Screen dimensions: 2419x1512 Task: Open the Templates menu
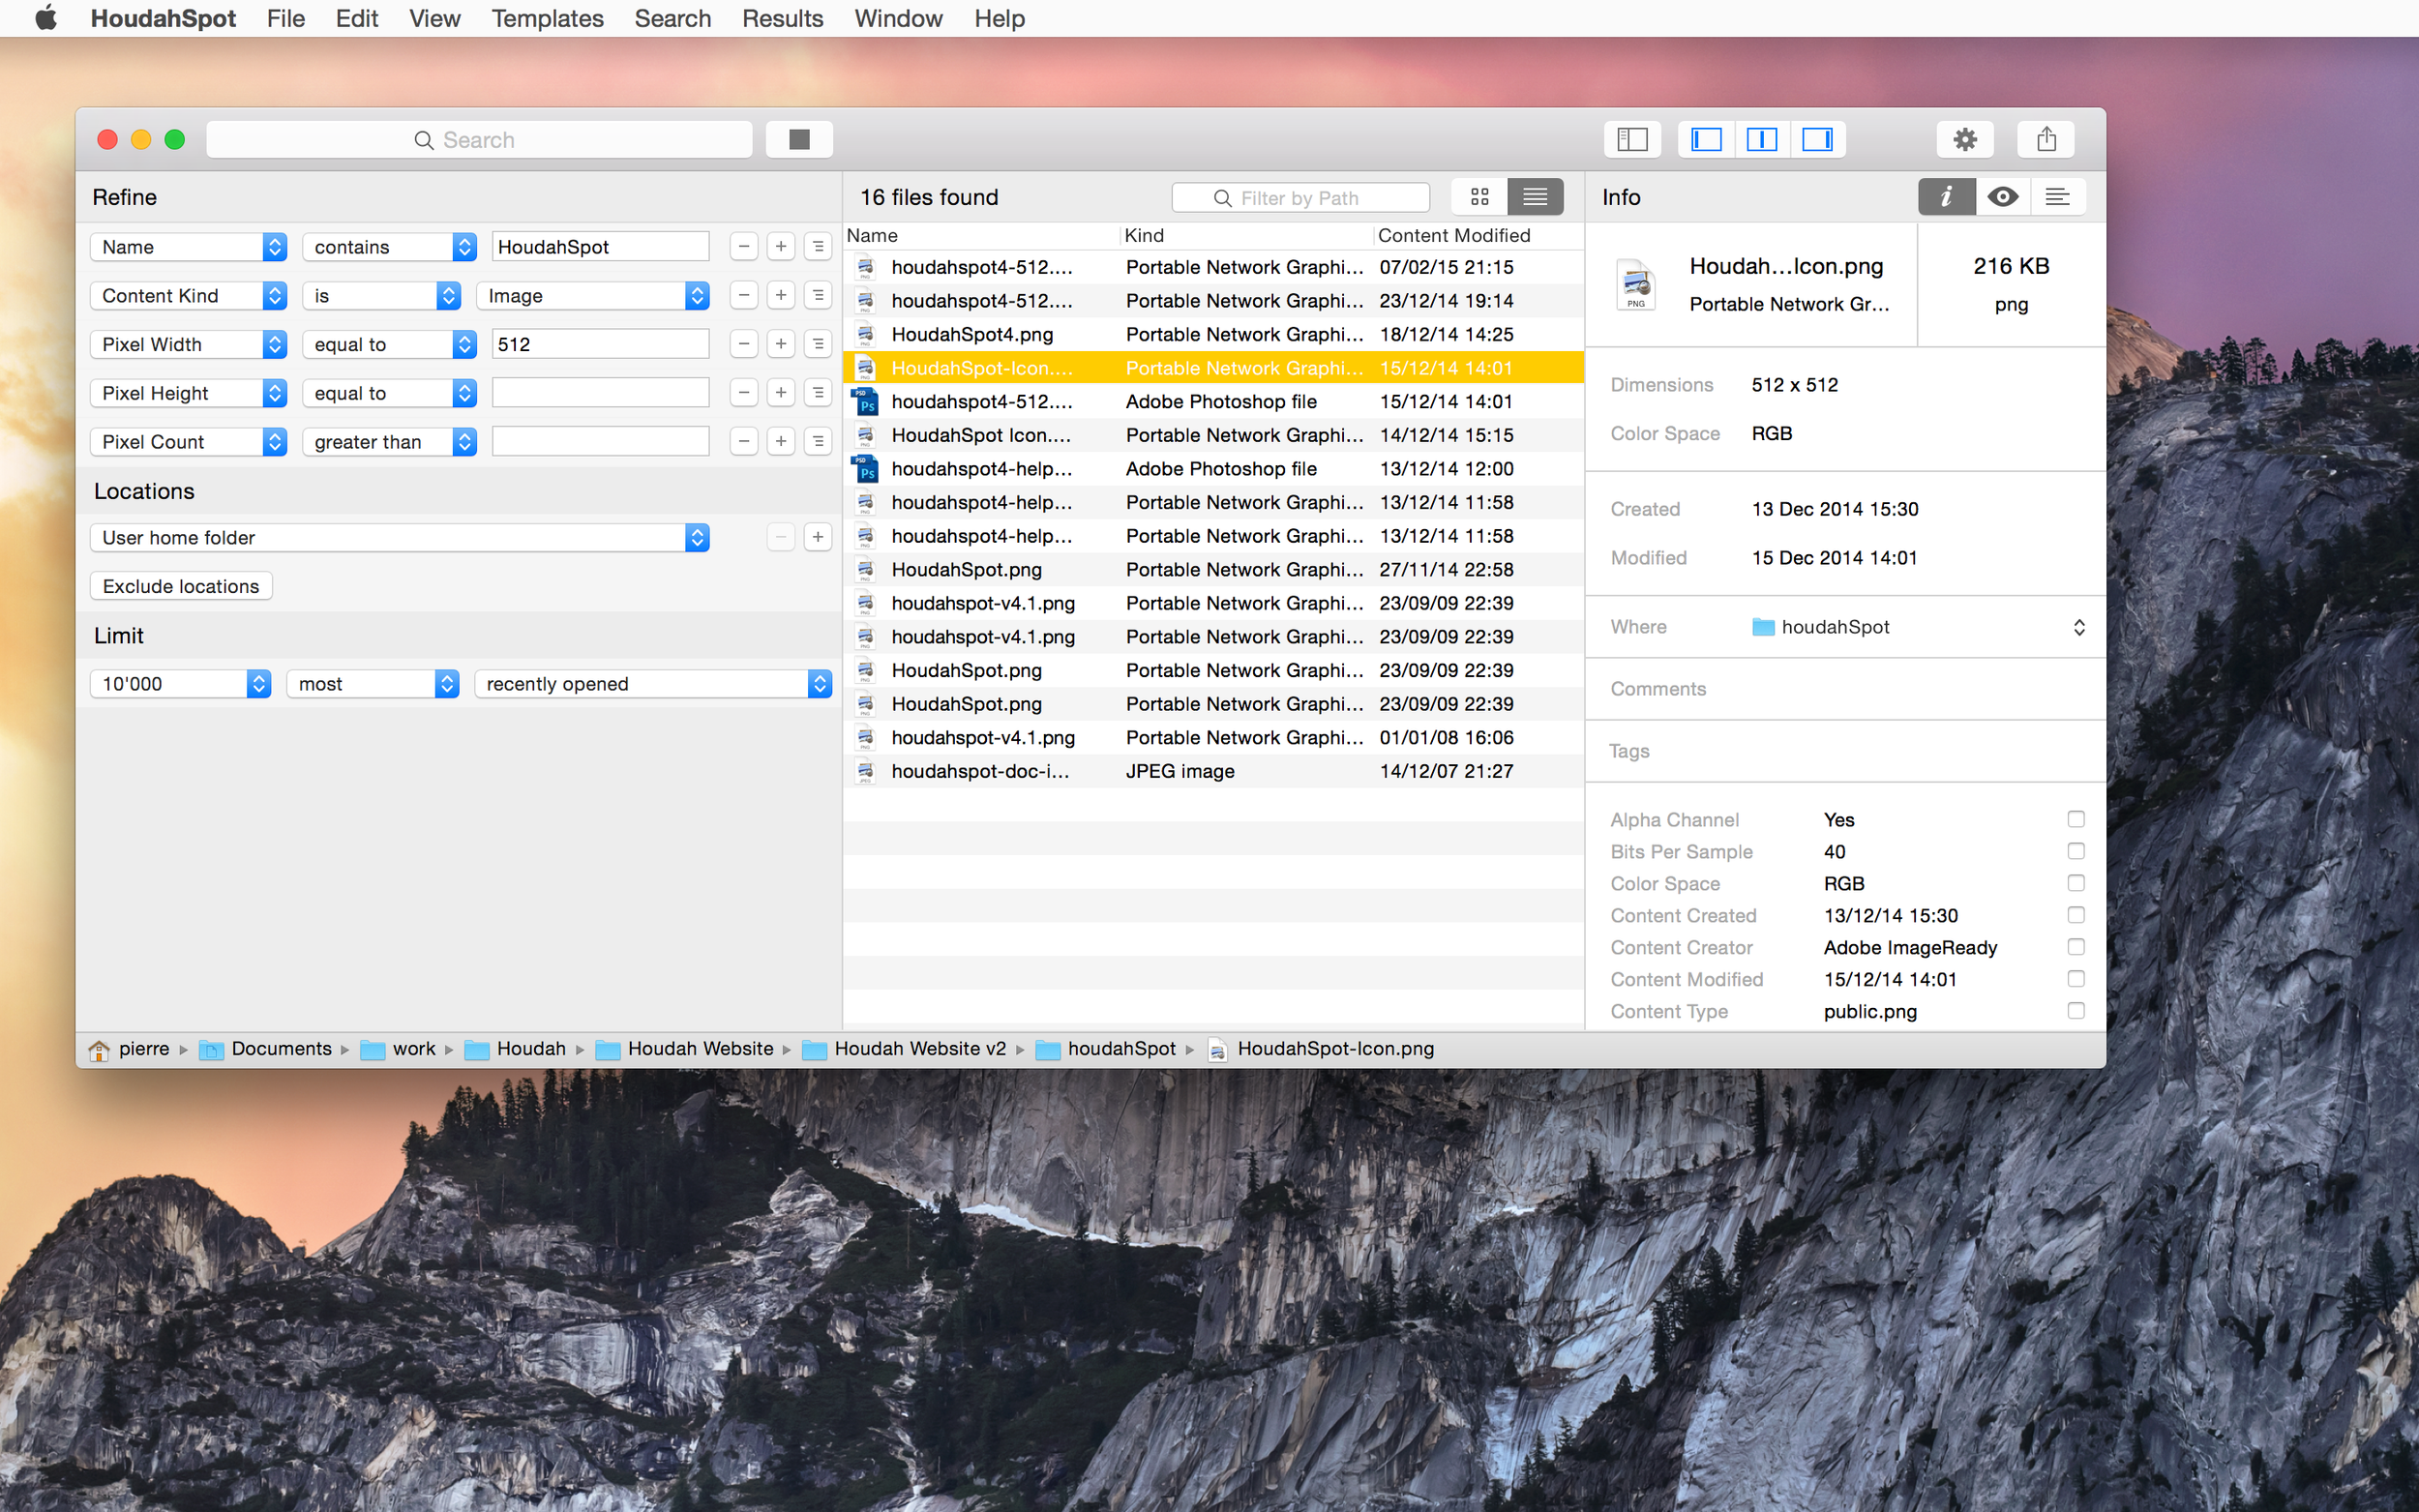[547, 18]
